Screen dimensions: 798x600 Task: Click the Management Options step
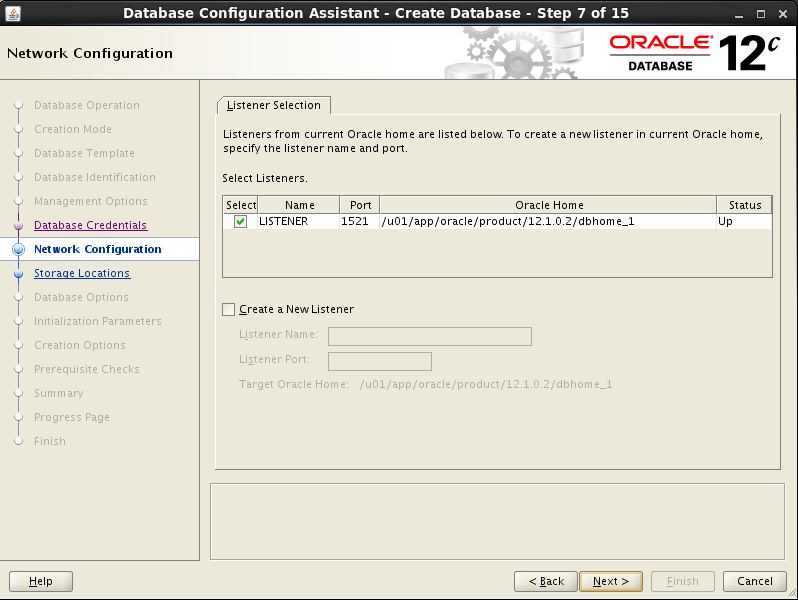click(x=91, y=201)
